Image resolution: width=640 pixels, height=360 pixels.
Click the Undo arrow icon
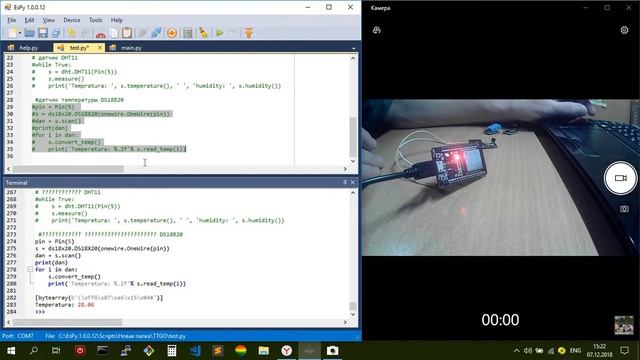[72, 33]
